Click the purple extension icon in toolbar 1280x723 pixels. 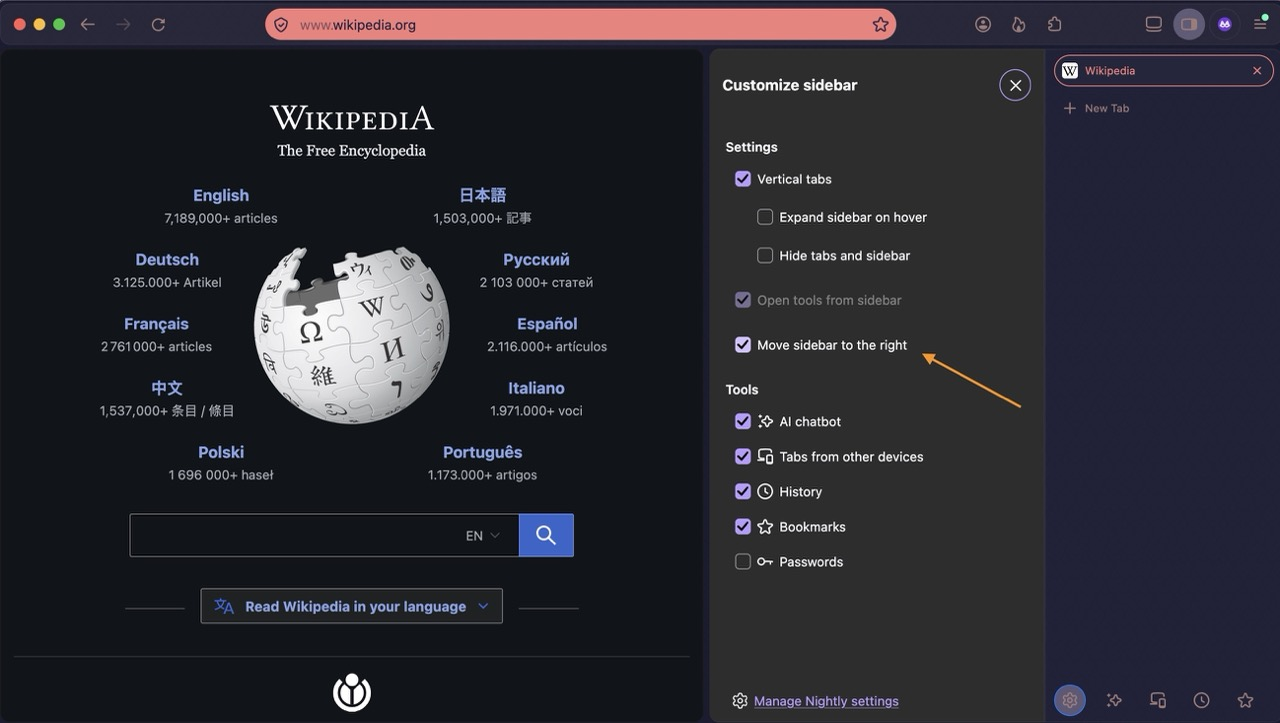(1225, 25)
